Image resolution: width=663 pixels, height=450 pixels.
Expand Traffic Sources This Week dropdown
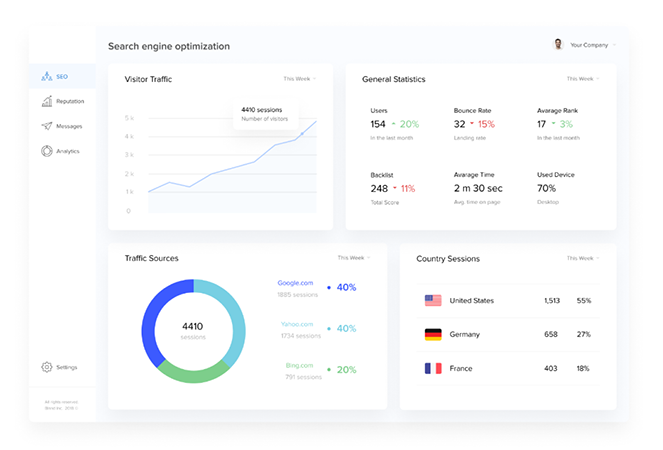coord(353,258)
